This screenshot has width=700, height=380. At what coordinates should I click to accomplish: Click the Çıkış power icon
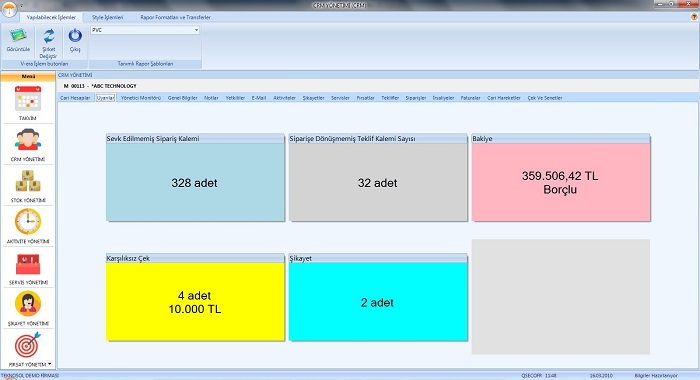click(x=75, y=40)
